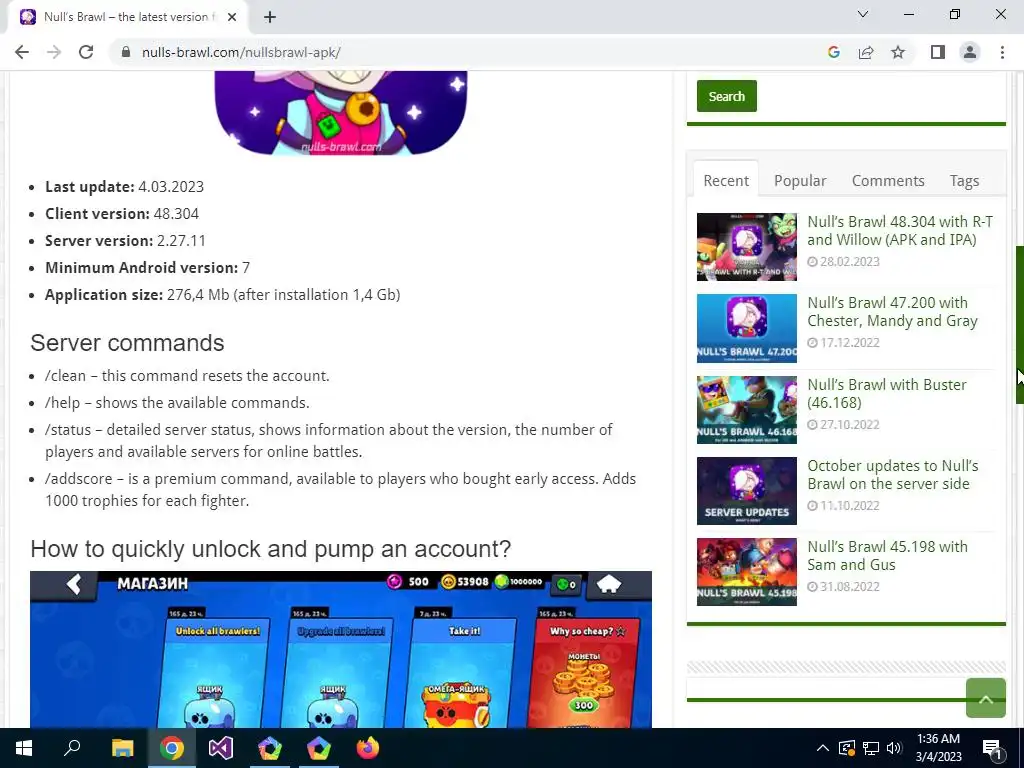The width and height of the screenshot is (1024, 768).
Task: Switch to the Comments tab
Action: click(888, 180)
